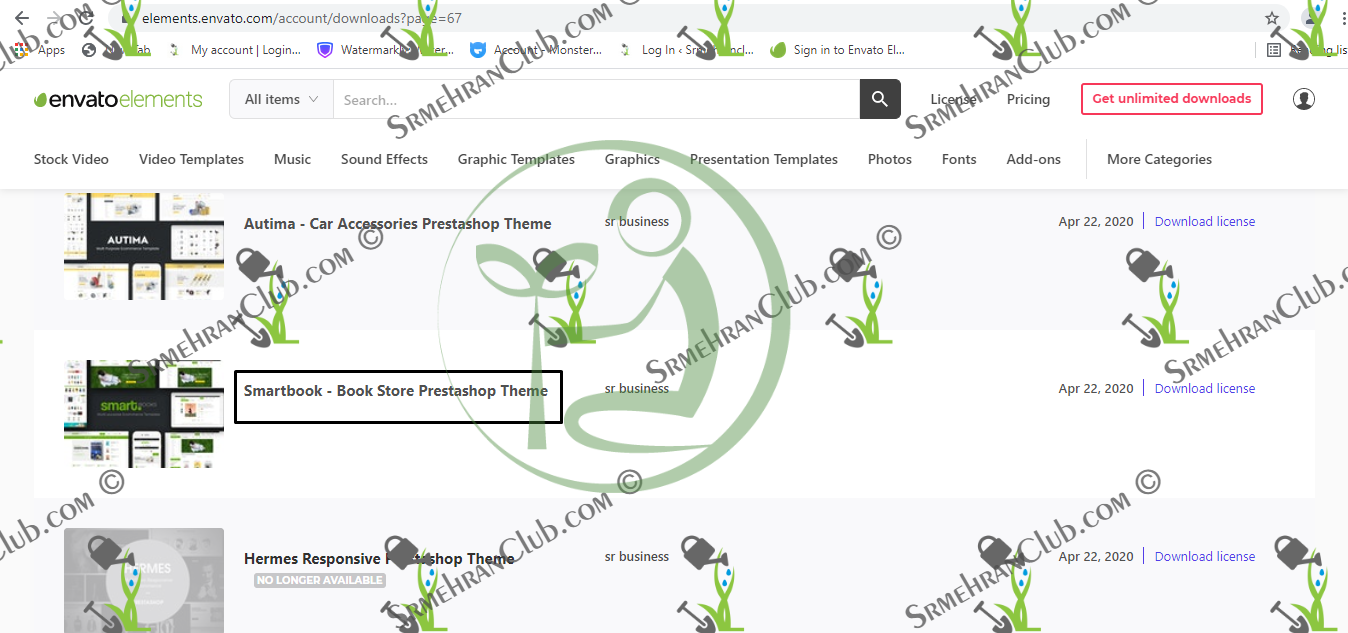This screenshot has height=633, width=1348.
Task: Open the 'Sign in to Envato El...' bookmark
Action: click(x=838, y=50)
